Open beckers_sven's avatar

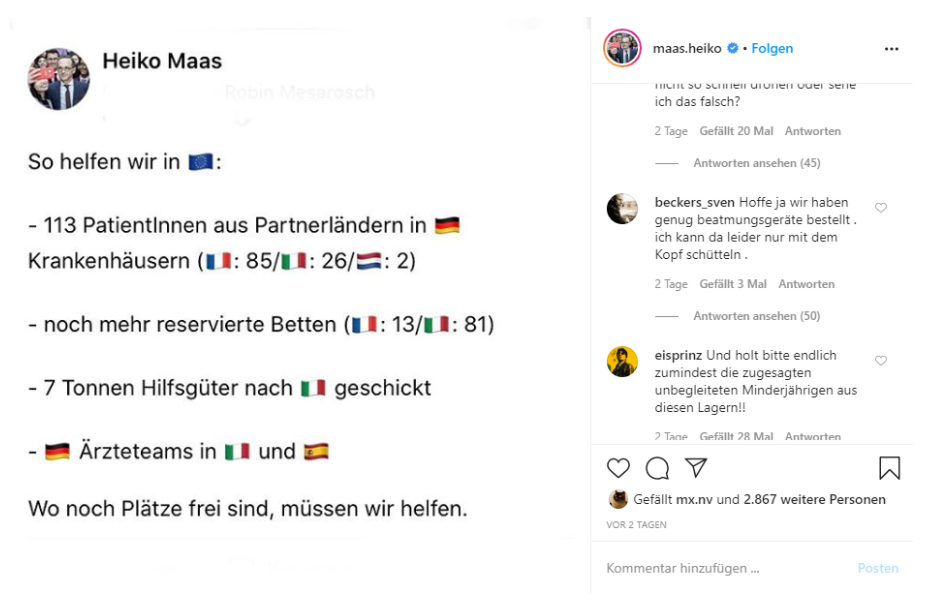[x=622, y=208]
